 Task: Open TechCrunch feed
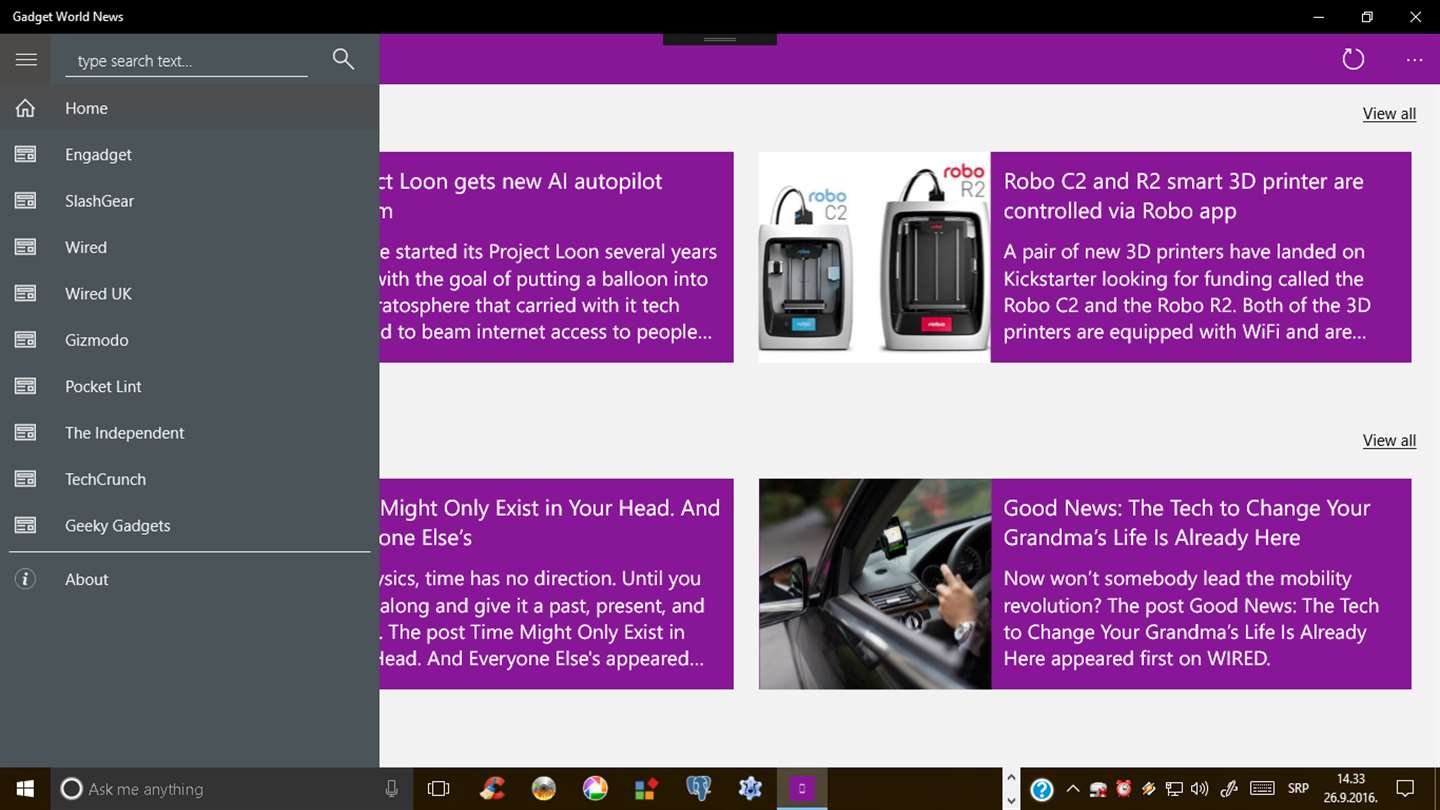click(190, 479)
